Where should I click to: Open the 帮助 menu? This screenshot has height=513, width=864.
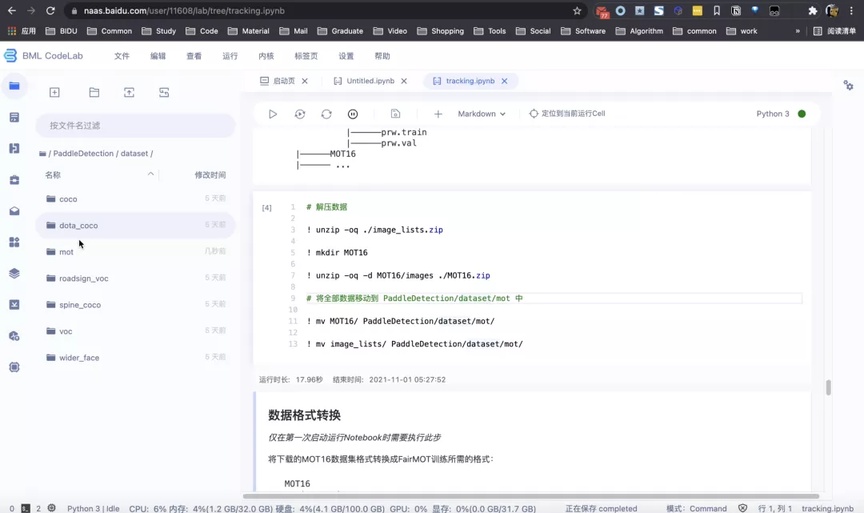pyautogui.click(x=382, y=56)
